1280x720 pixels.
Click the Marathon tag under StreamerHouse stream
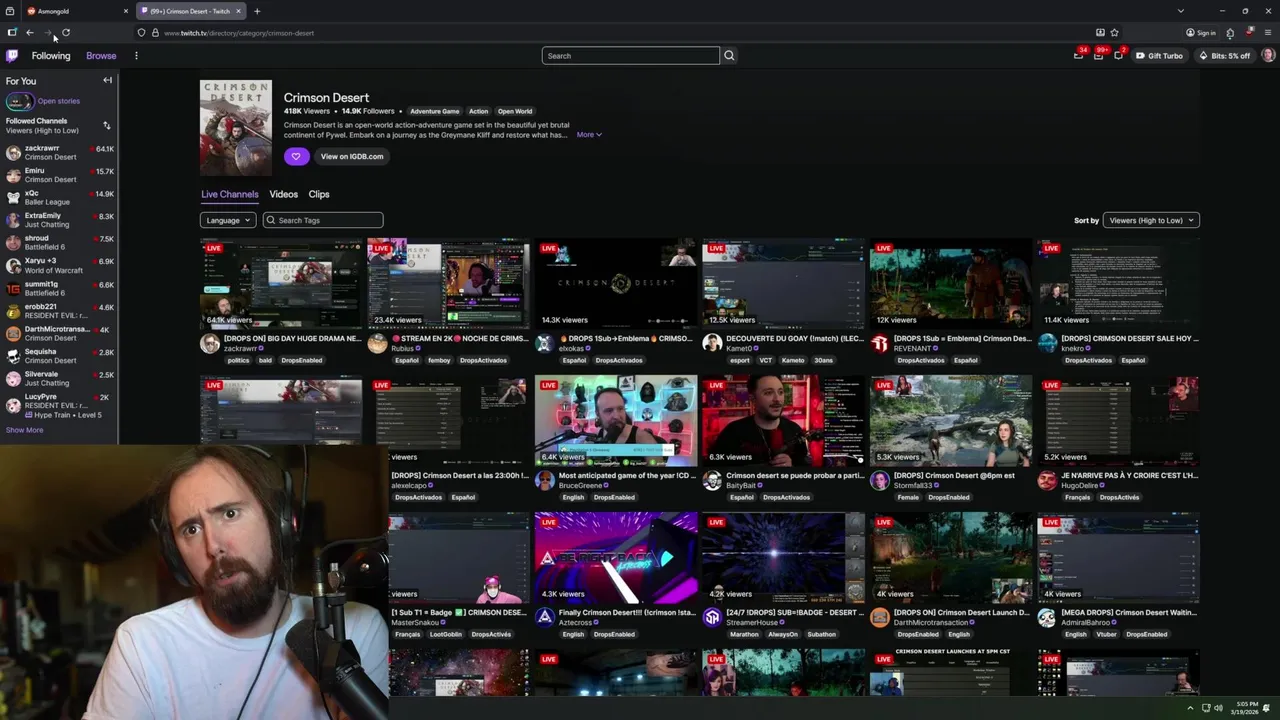click(744, 634)
